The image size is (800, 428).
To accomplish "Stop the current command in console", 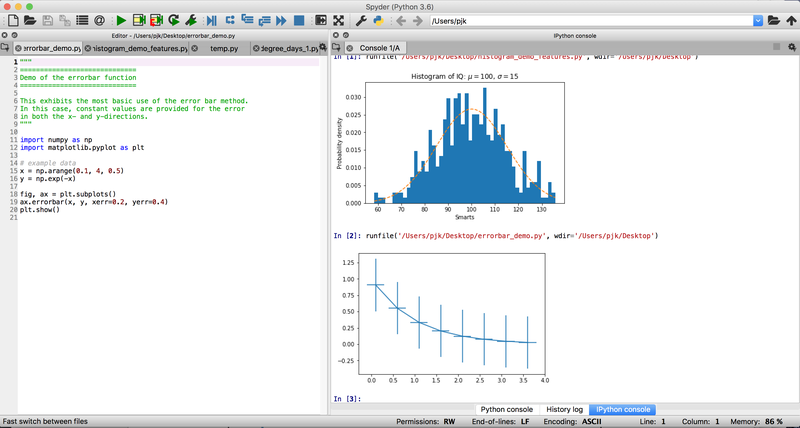I will click(777, 47).
